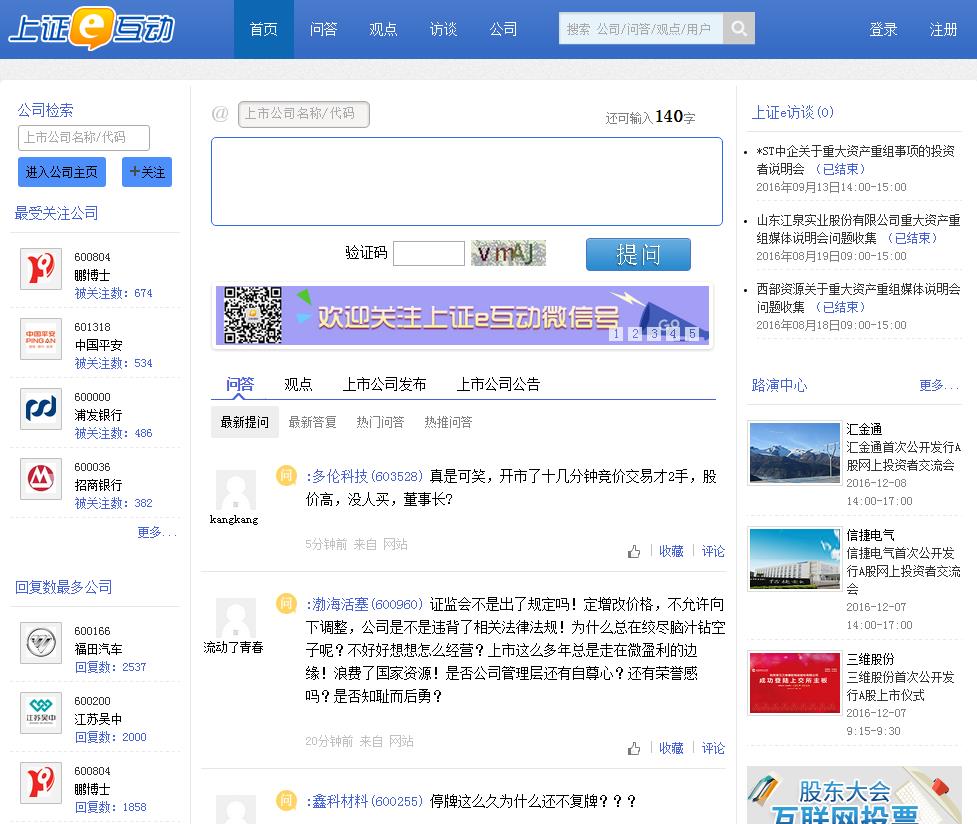This screenshot has height=824, width=977.
Task: Click the question text area
Action: click(467, 181)
